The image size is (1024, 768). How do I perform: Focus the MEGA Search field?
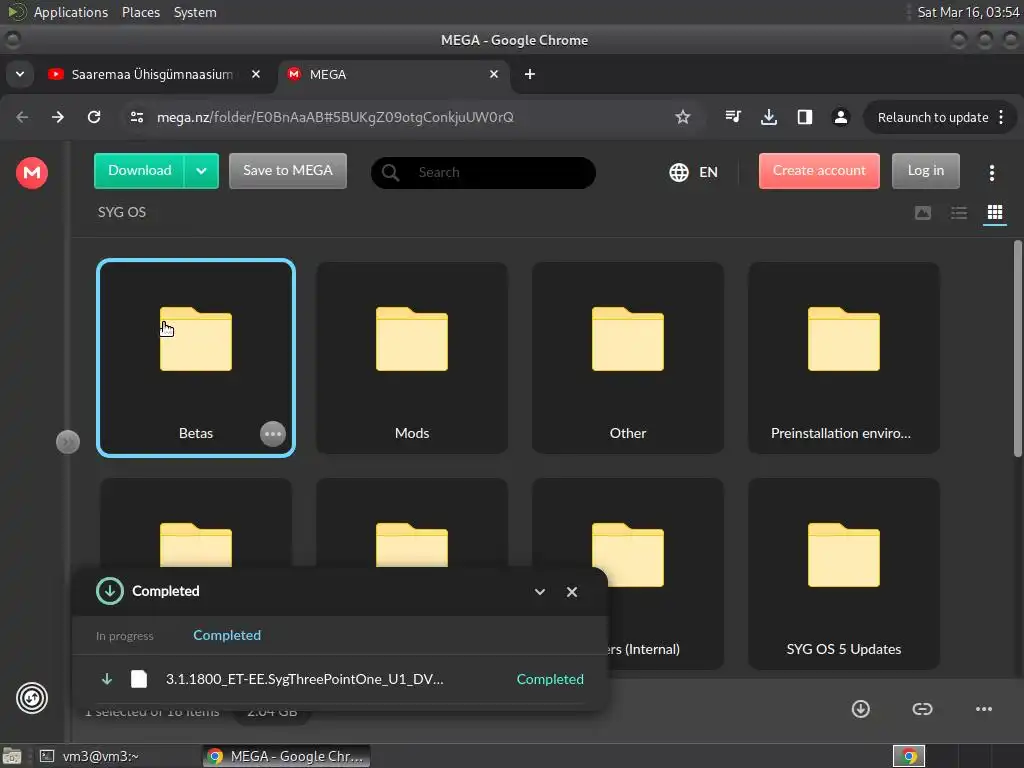click(483, 172)
